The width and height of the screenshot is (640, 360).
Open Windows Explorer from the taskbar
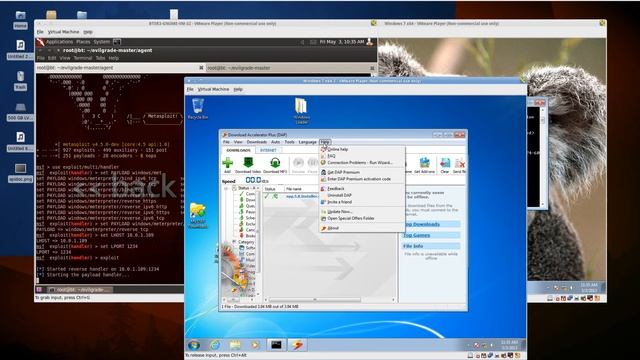(235, 345)
